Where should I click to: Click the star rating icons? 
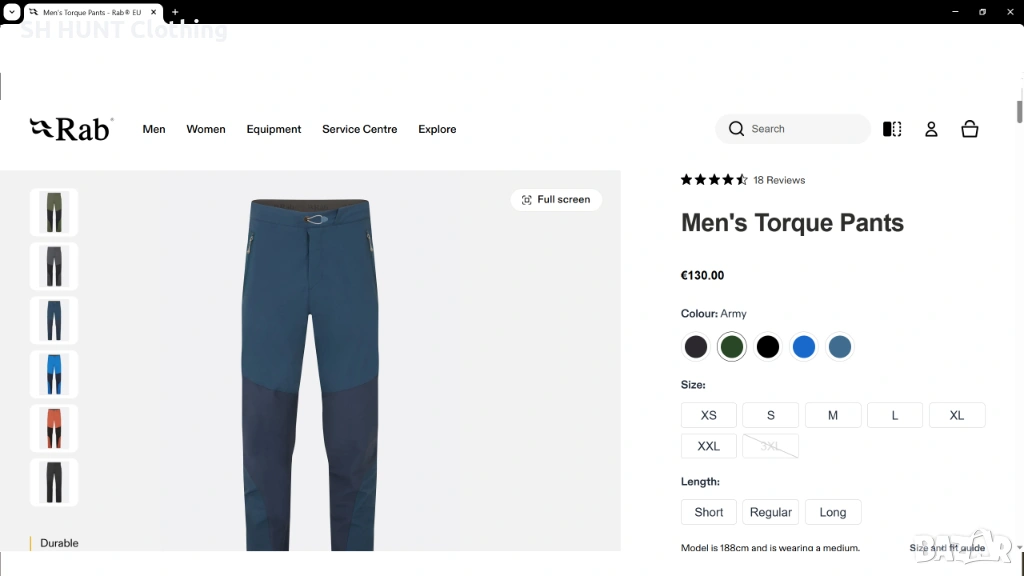[714, 180]
